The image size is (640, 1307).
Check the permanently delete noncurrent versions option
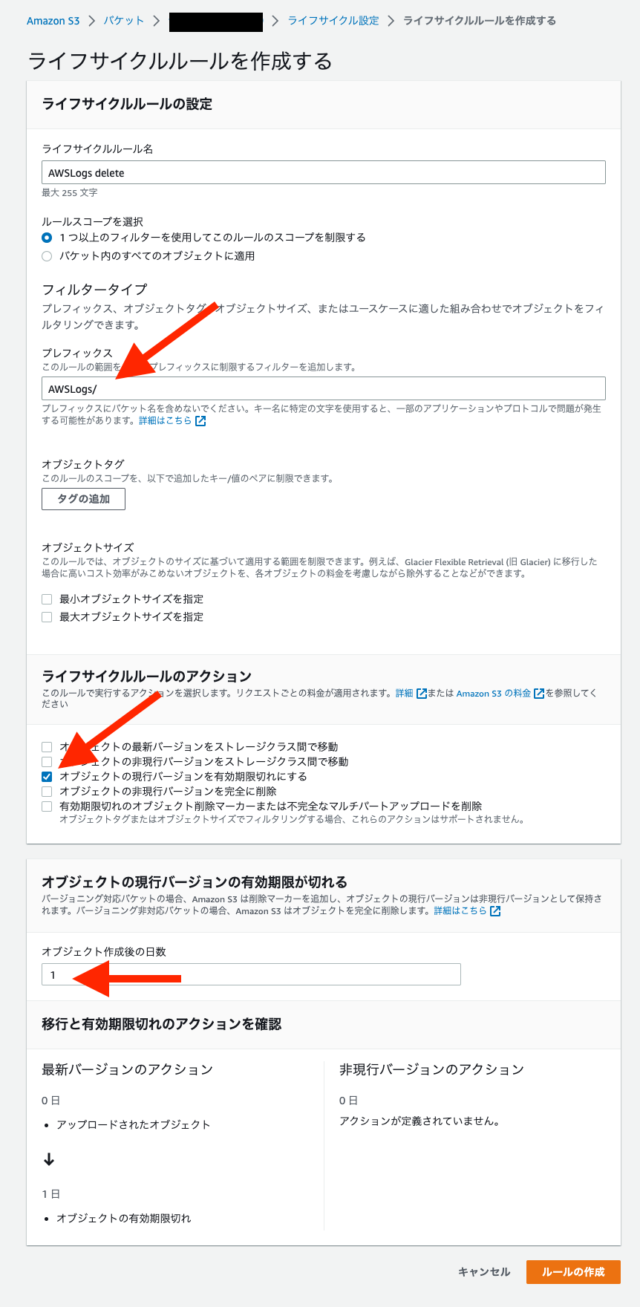click(47, 791)
